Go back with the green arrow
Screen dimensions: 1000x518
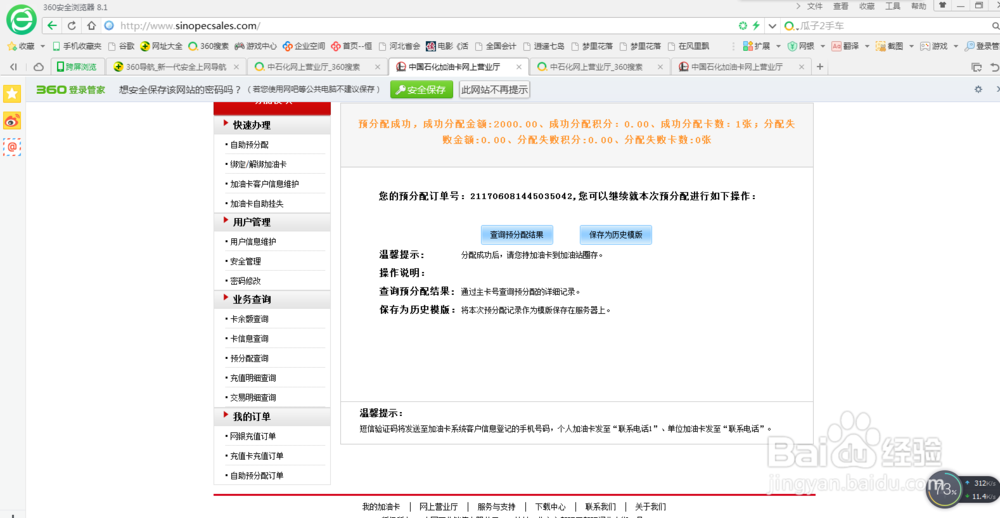(52, 26)
